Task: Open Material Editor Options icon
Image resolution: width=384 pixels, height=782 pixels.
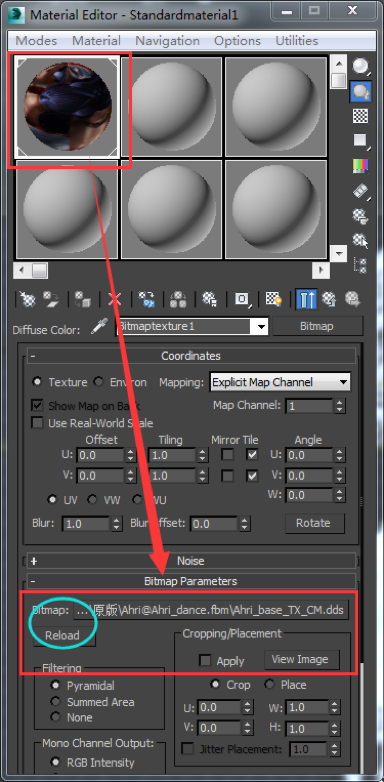Action: pos(361,215)
